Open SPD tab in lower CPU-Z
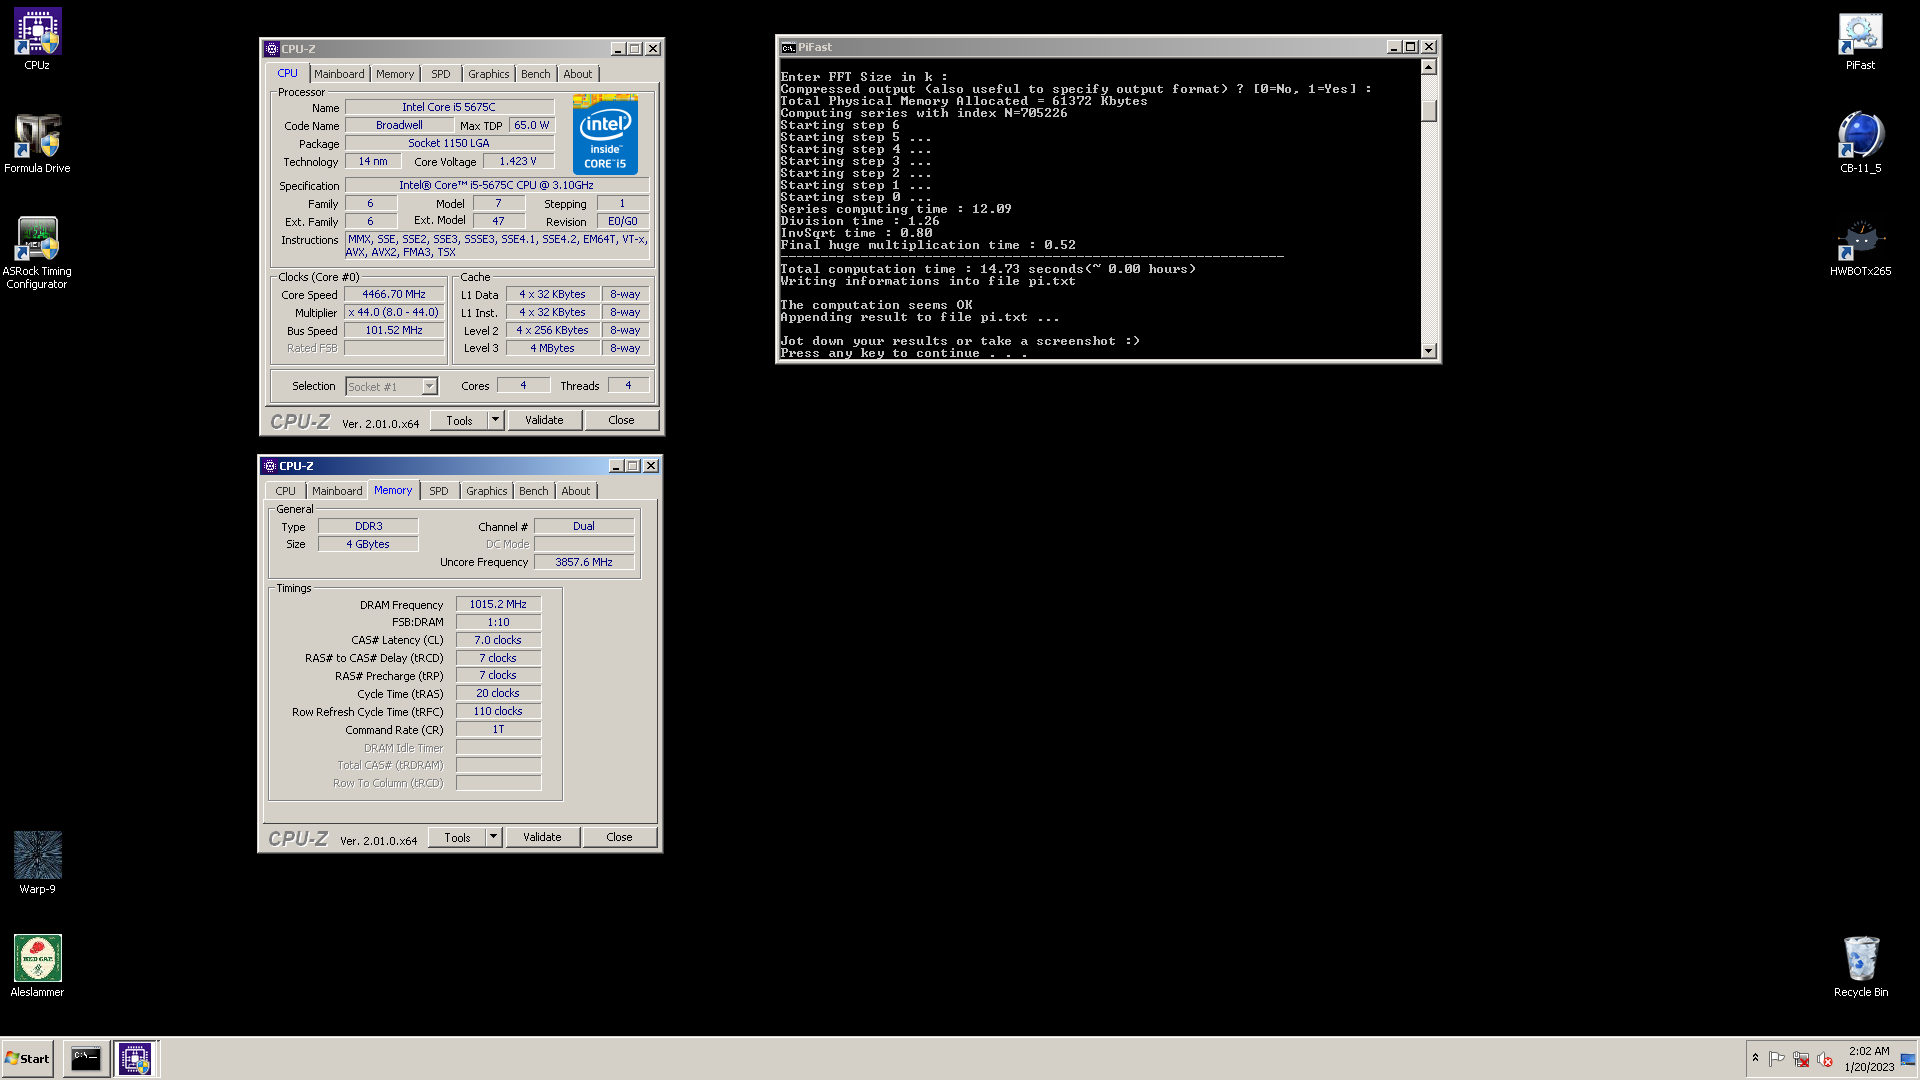The width and height of the screenshot is (1920, 1080). (439, 491)
